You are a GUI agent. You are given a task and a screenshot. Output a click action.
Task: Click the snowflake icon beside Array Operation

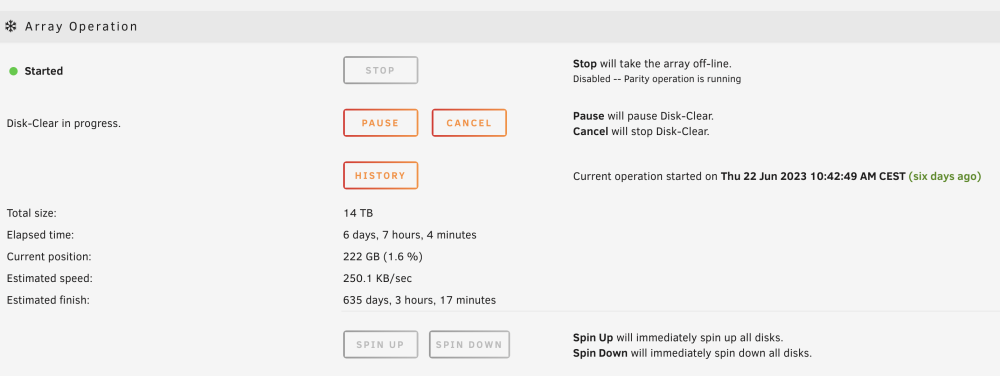coord(10,27)
